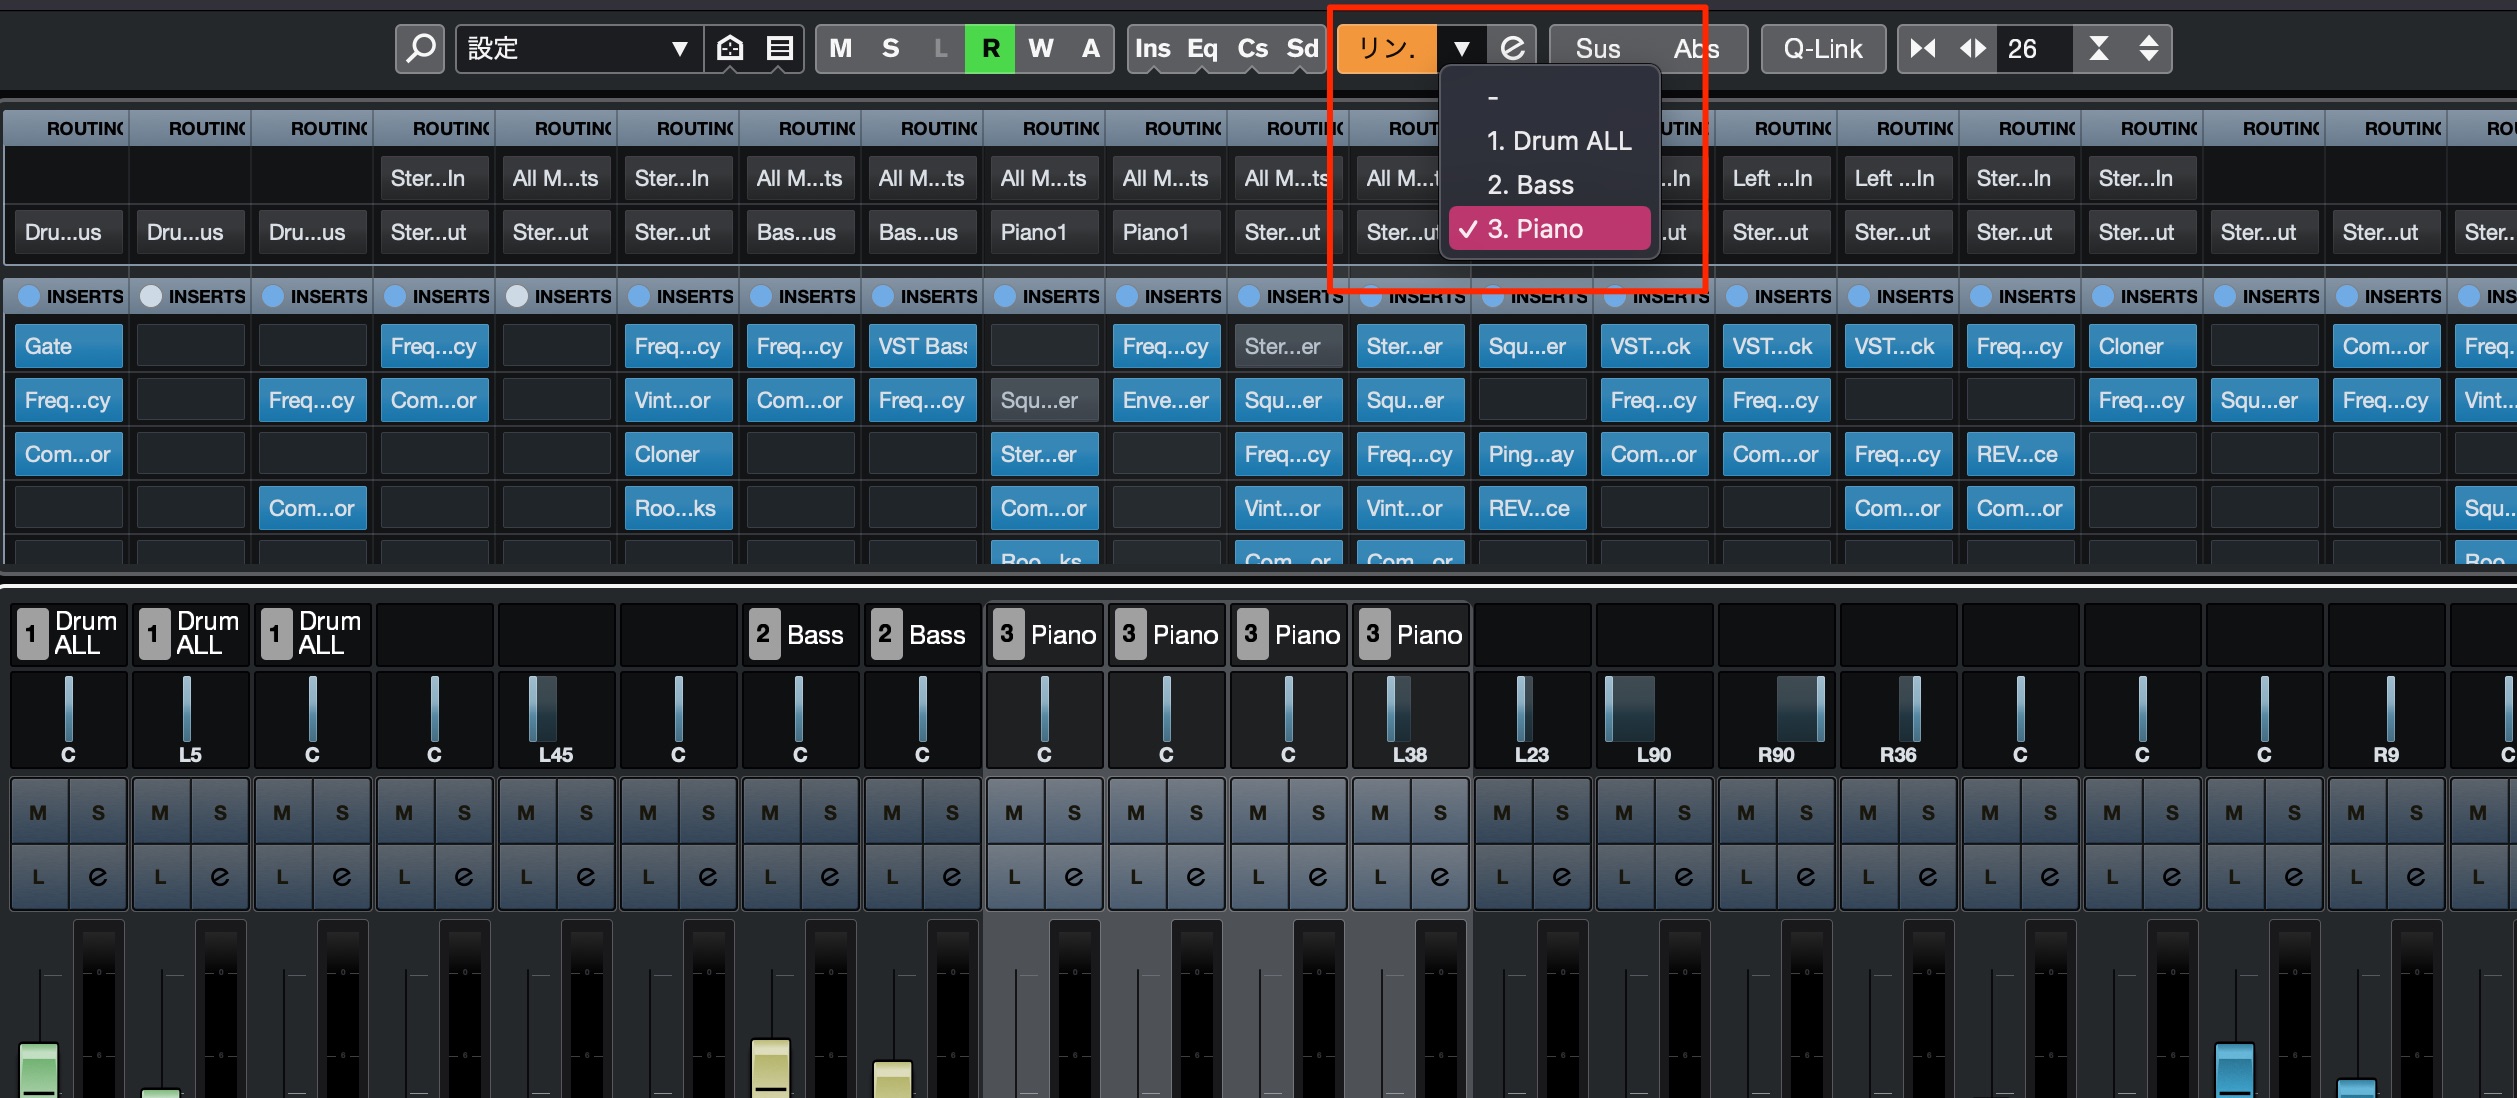Screen dimensions: 2517x1098
Task: Open the rack configuration list icon
Action: pyautogui.click(x=780, y=48)
